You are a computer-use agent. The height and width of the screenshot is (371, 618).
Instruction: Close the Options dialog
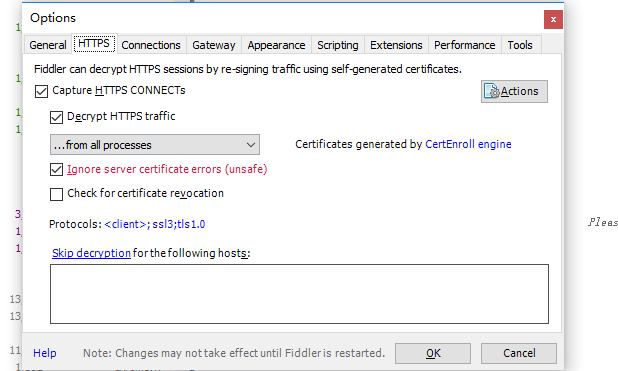[553, 19]
